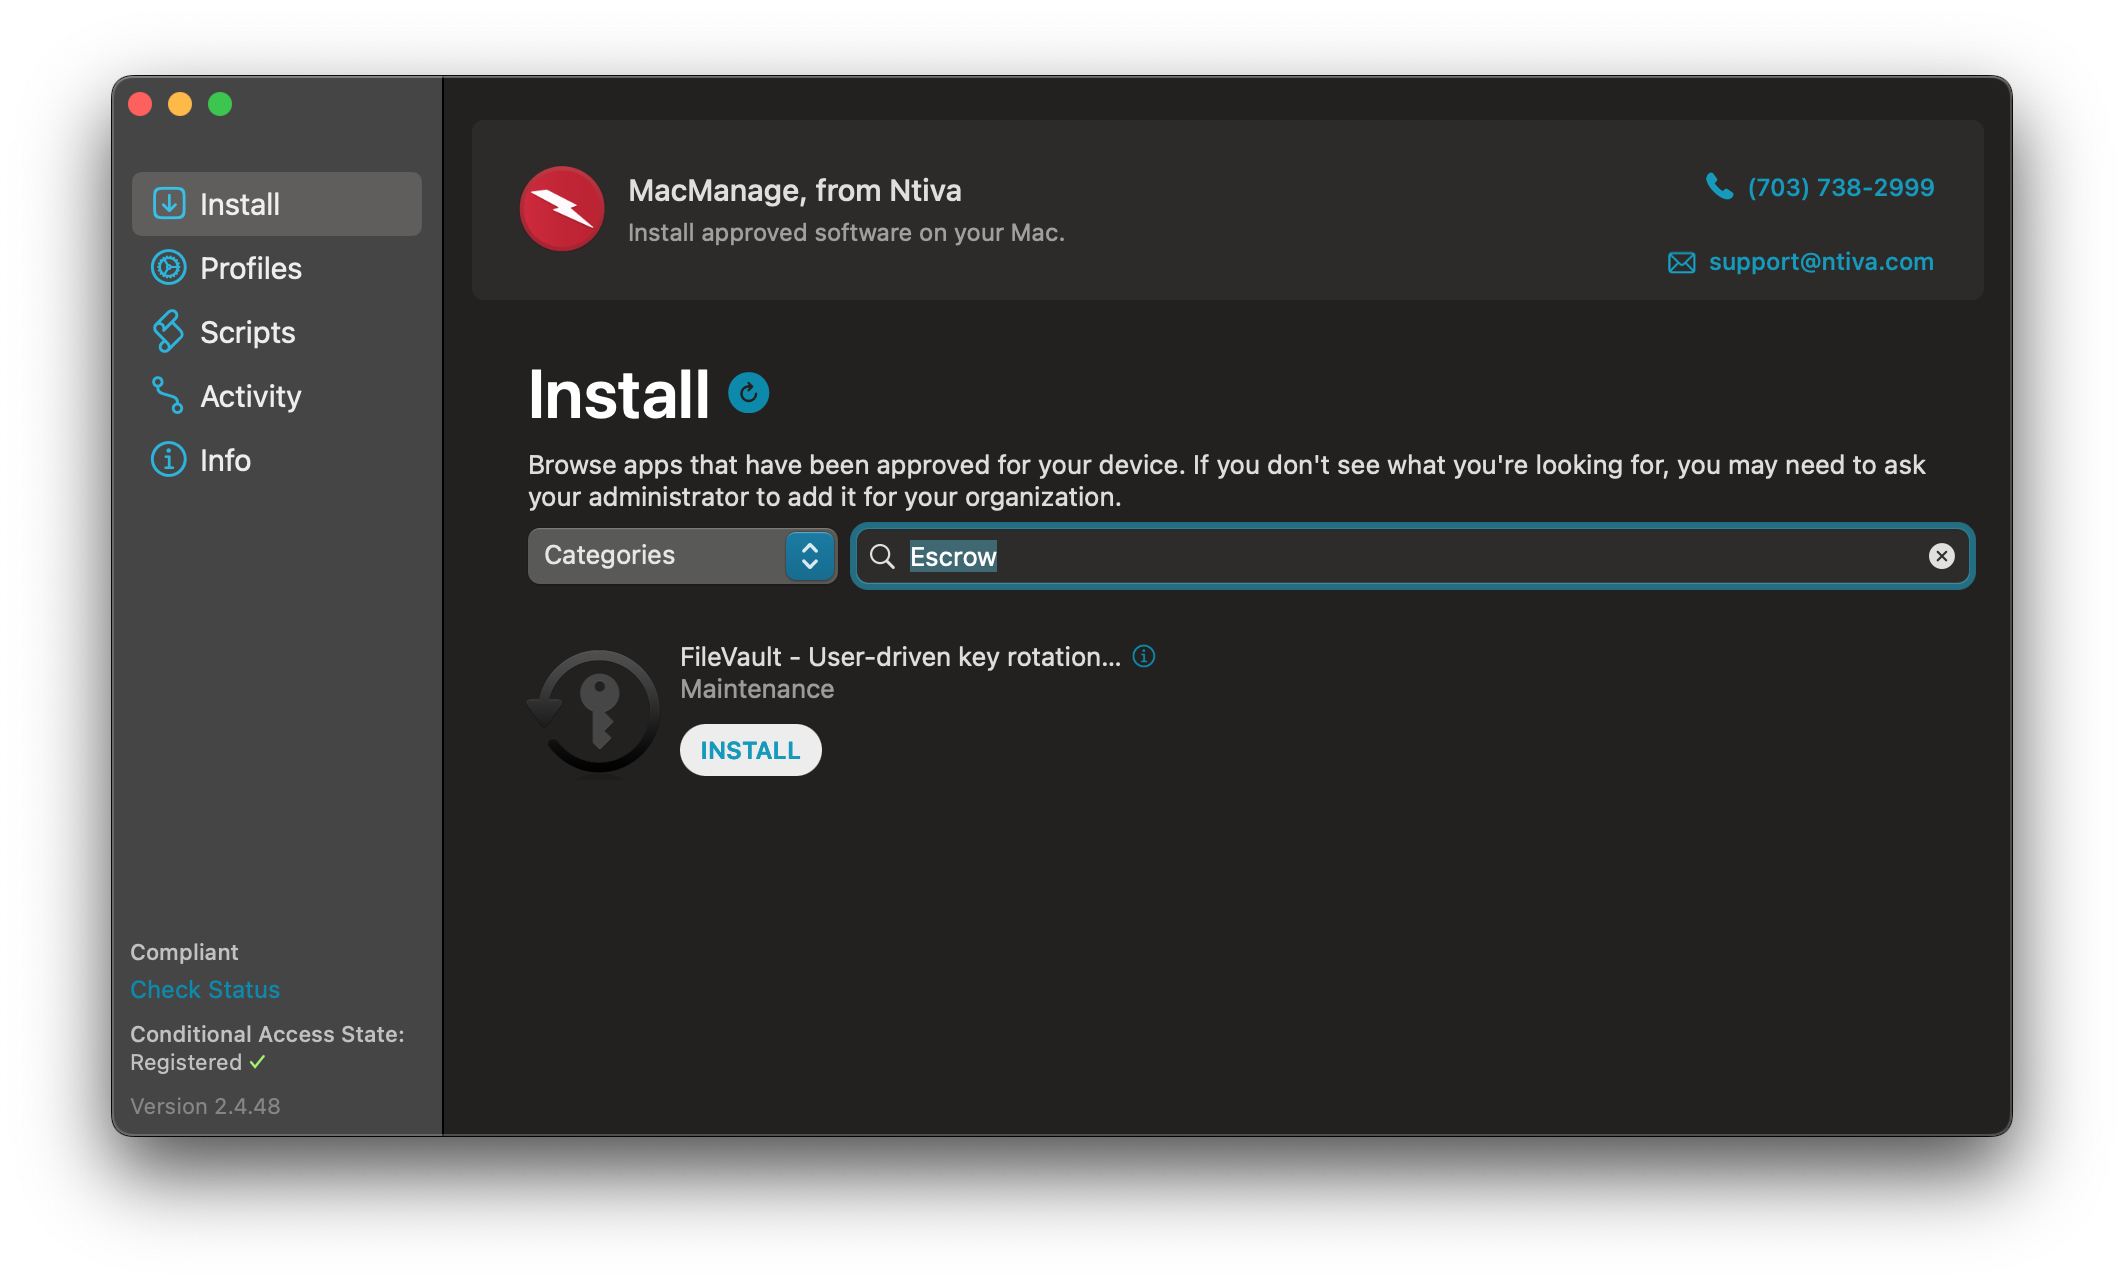Click the Install sidebar download icon
This screenshot has width=2124, height=1284.
[168, 204]
